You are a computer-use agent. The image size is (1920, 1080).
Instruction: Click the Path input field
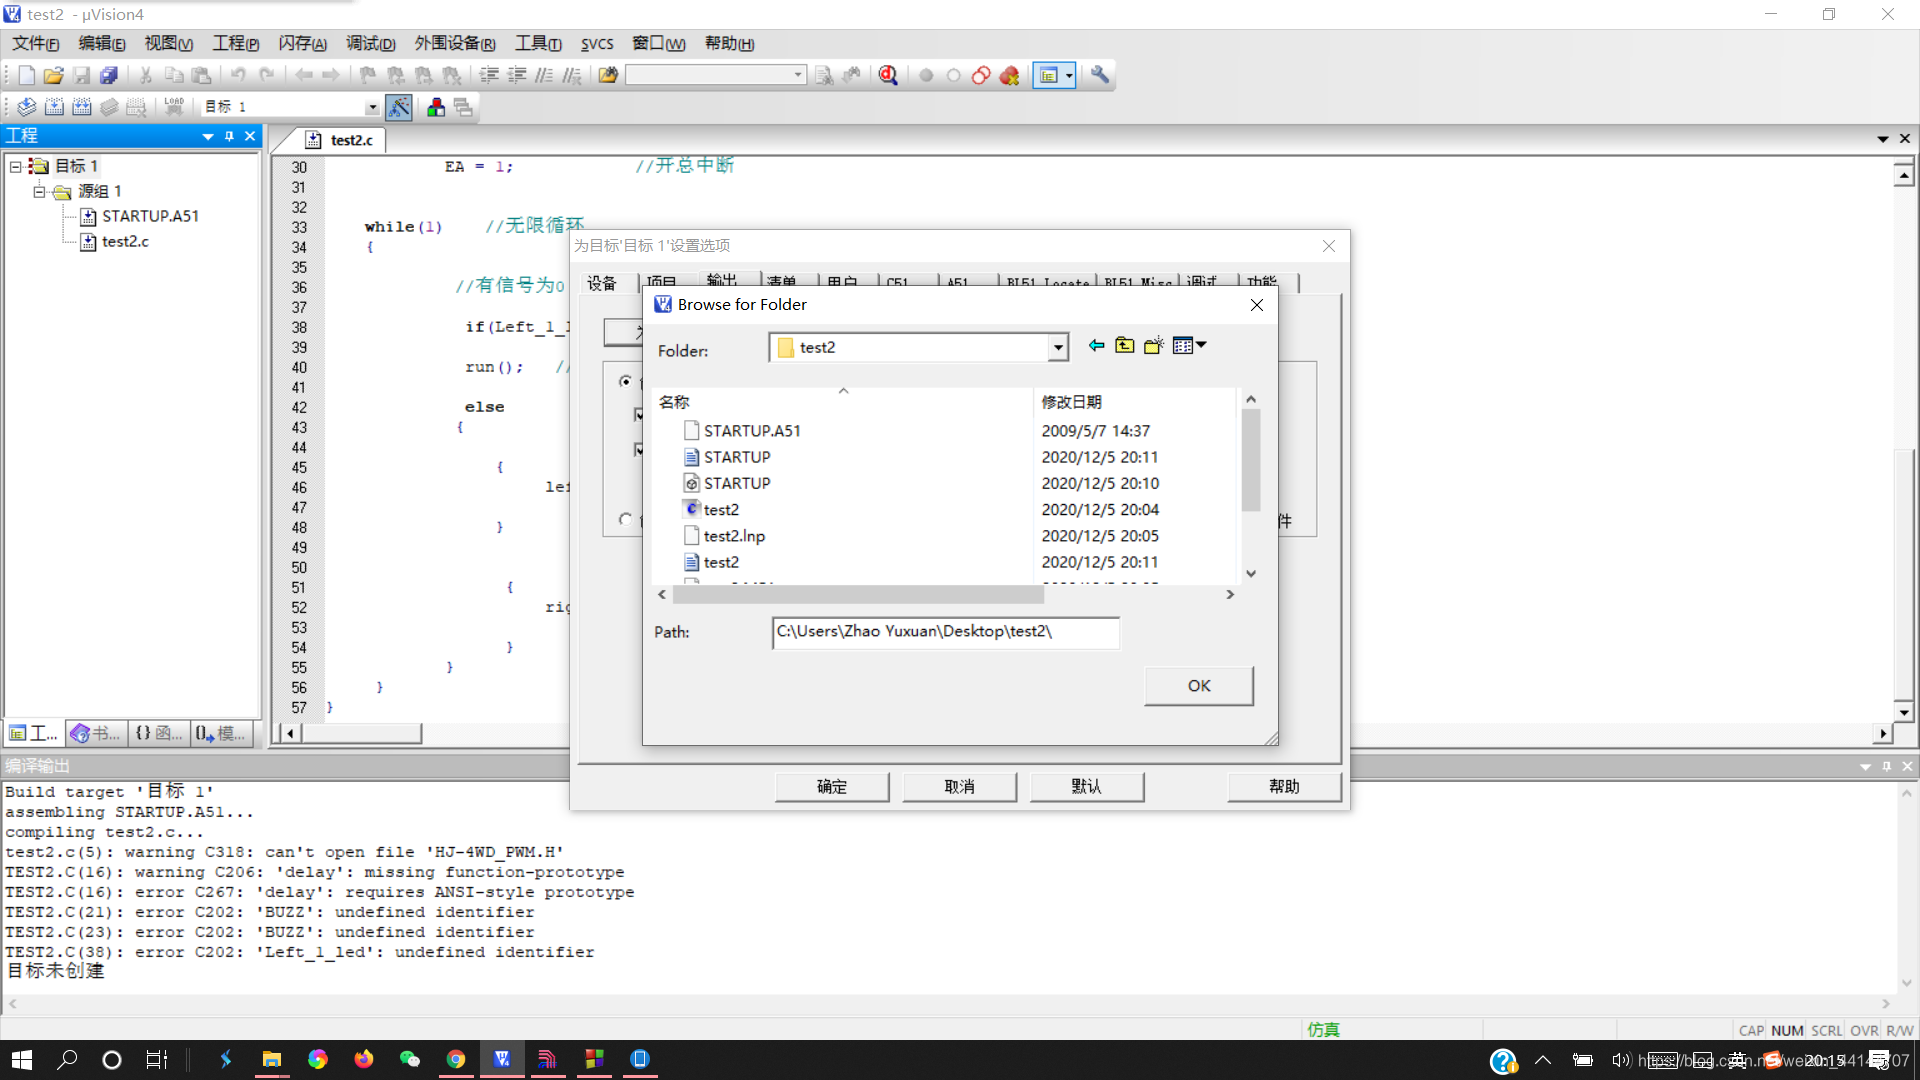[945, 632]
